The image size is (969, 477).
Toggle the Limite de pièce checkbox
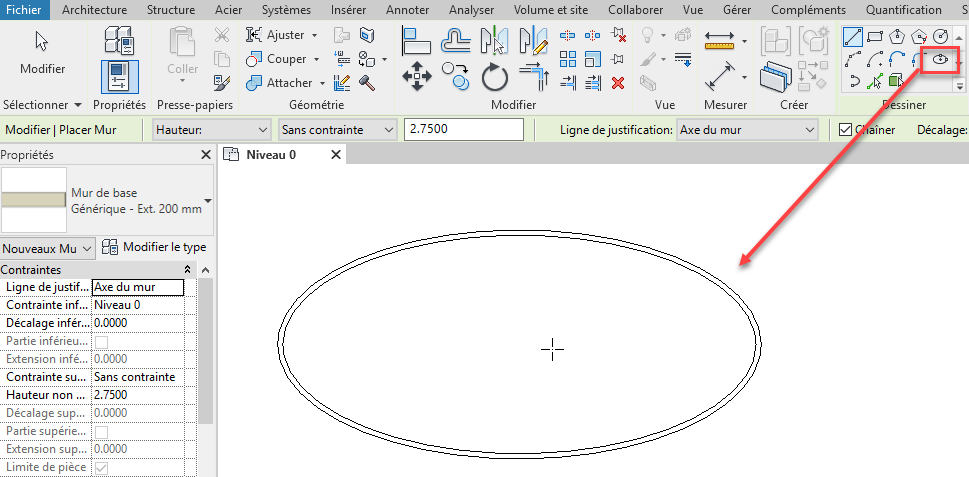coord(101,468)
